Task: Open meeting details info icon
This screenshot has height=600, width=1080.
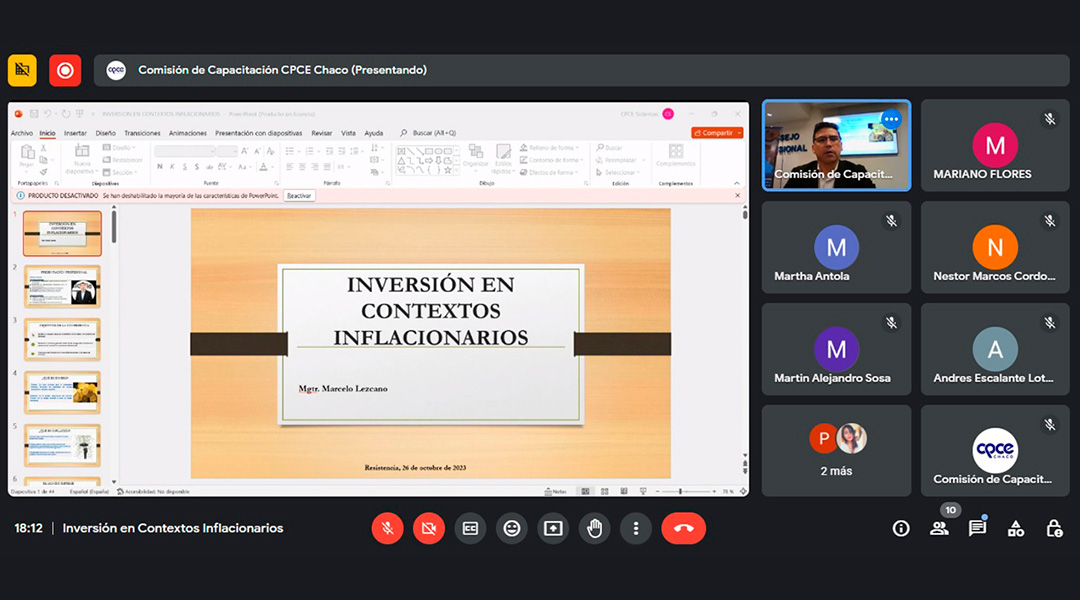Action: coord(901,528)
